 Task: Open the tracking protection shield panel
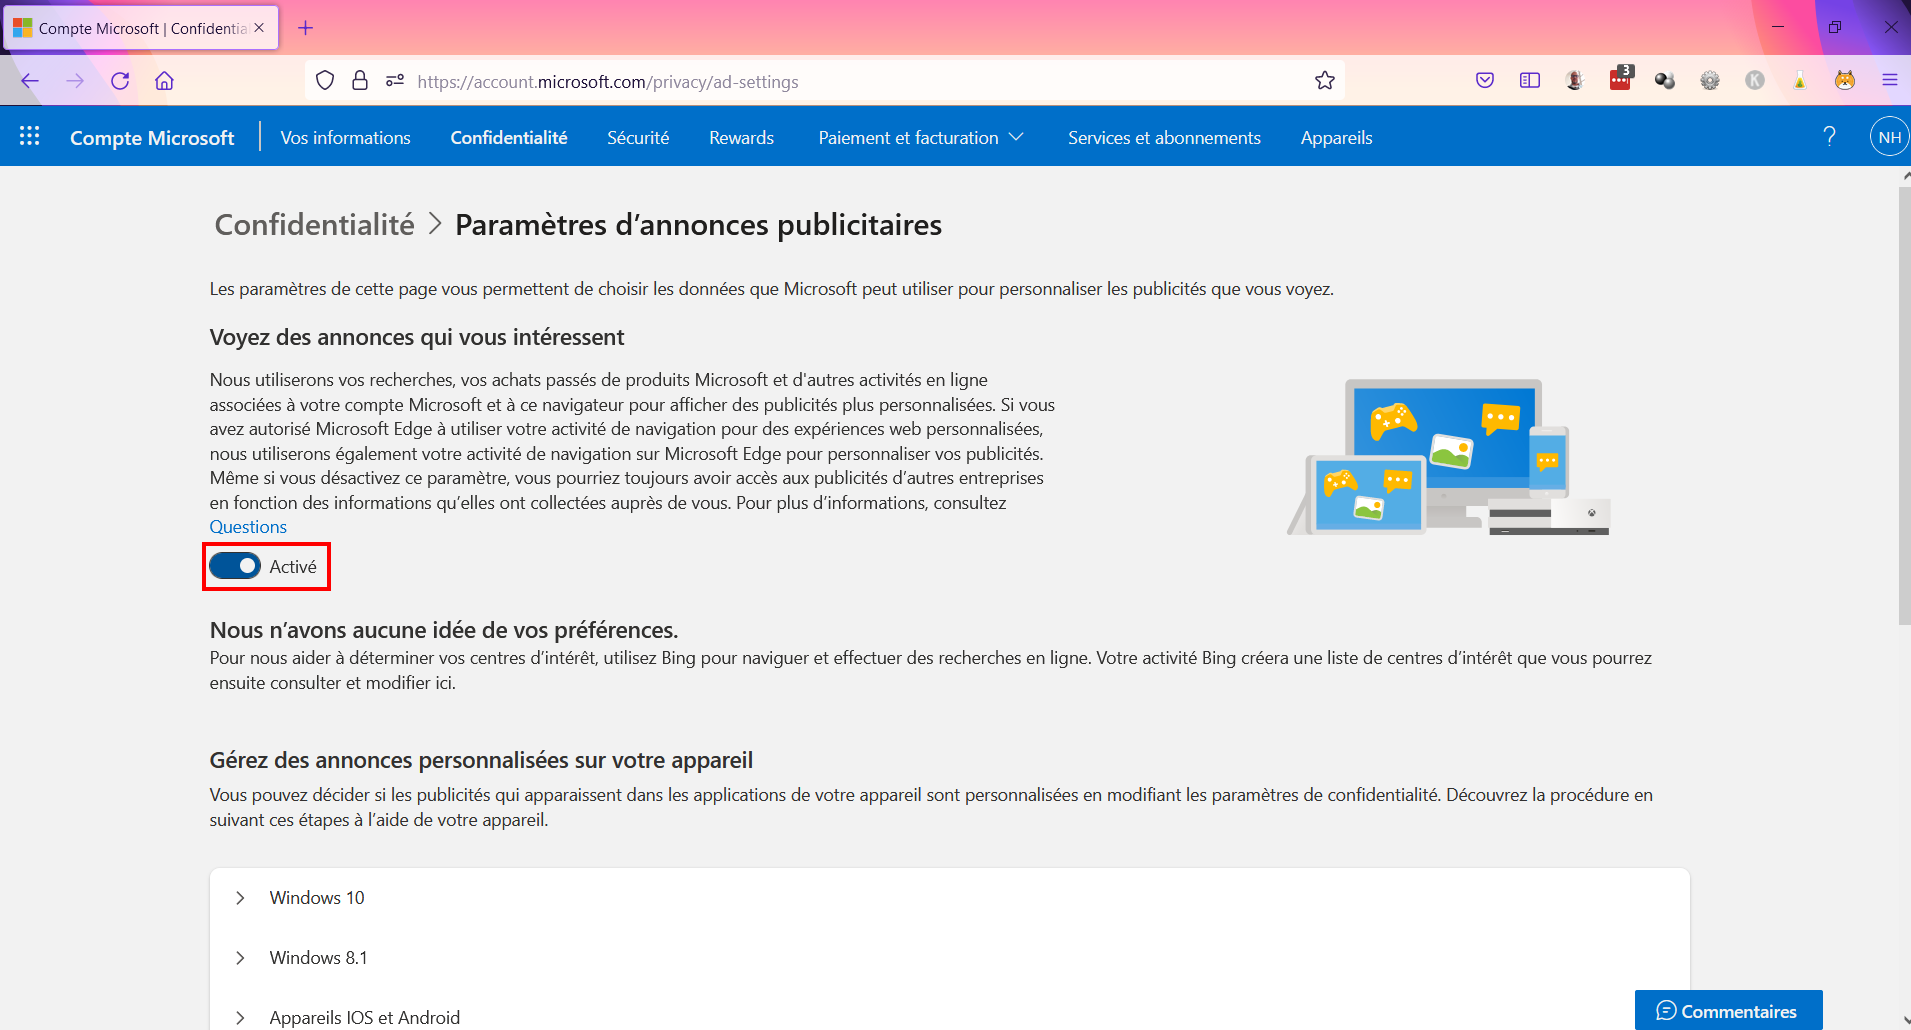(325, 81)
